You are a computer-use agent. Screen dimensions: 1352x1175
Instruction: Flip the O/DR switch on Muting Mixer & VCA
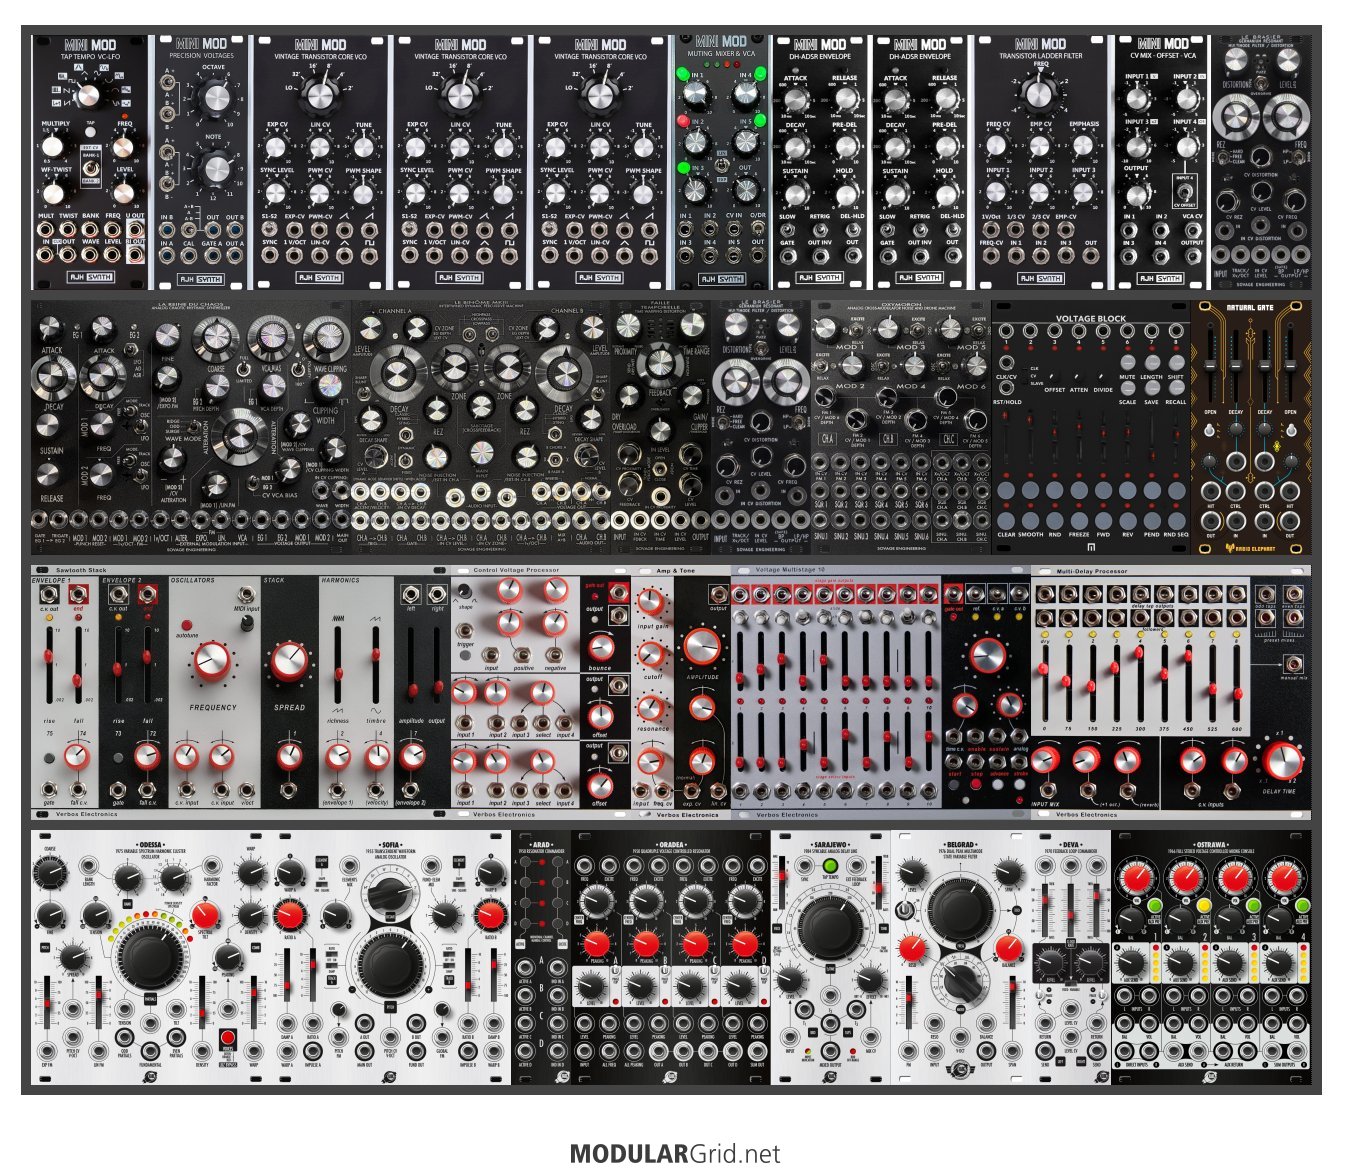point(757,227)
